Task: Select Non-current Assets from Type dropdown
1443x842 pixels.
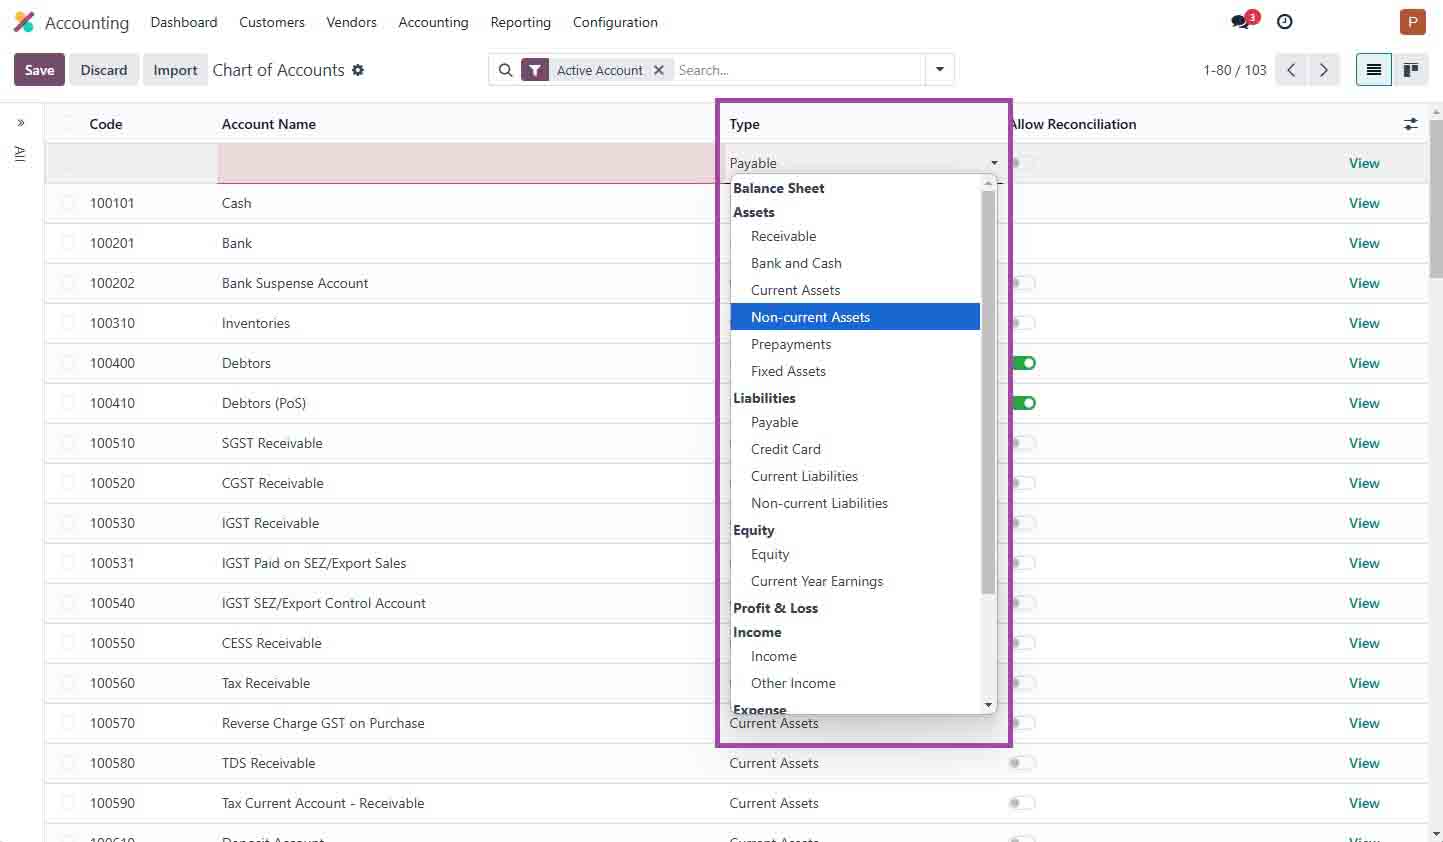Action: (x=810, y=316)
